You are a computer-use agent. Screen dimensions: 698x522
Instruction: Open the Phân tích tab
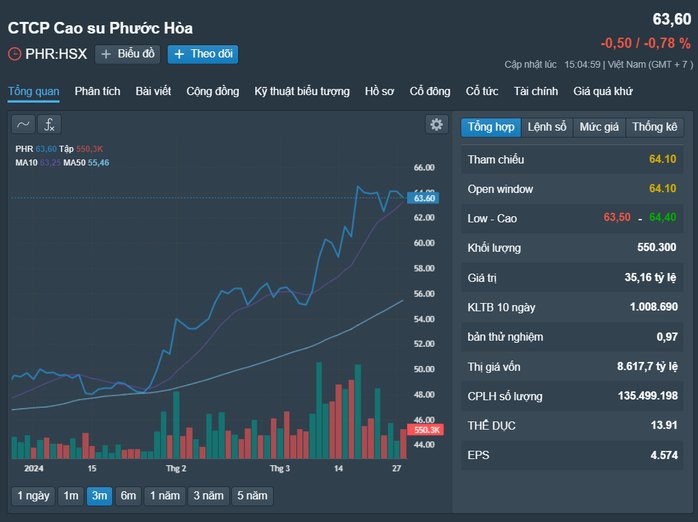point(97,91)
